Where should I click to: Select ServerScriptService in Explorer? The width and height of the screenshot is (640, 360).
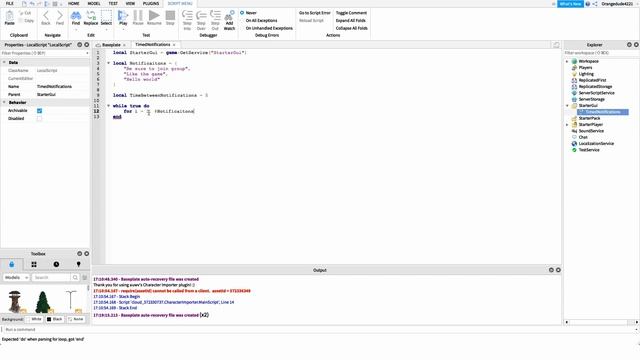click(x=596, y=93)
